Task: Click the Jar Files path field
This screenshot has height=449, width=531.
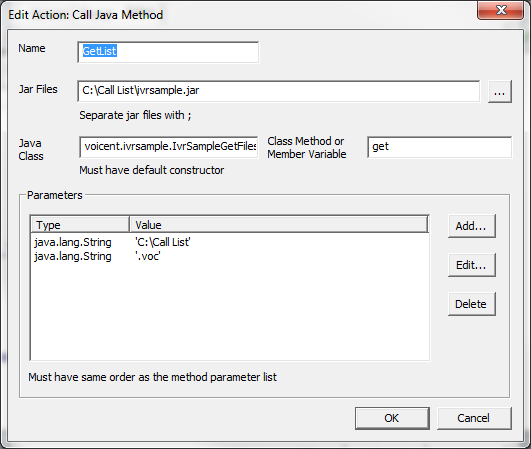Action: pos(278,91)
